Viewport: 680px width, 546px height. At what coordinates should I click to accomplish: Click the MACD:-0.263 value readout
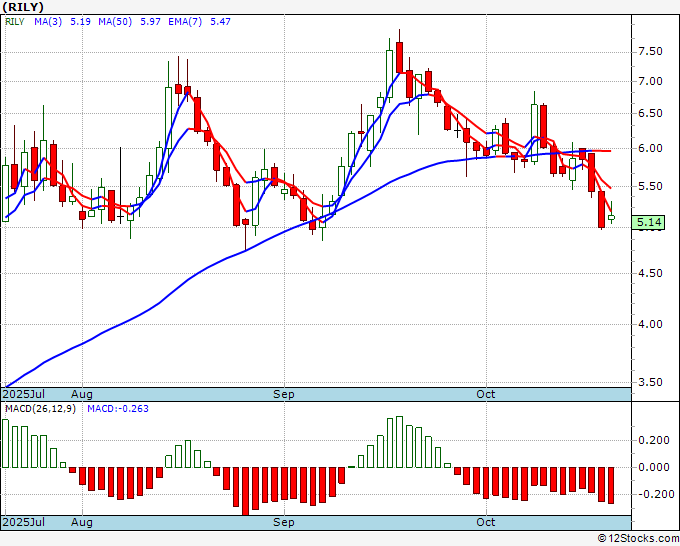click(118, 409)
